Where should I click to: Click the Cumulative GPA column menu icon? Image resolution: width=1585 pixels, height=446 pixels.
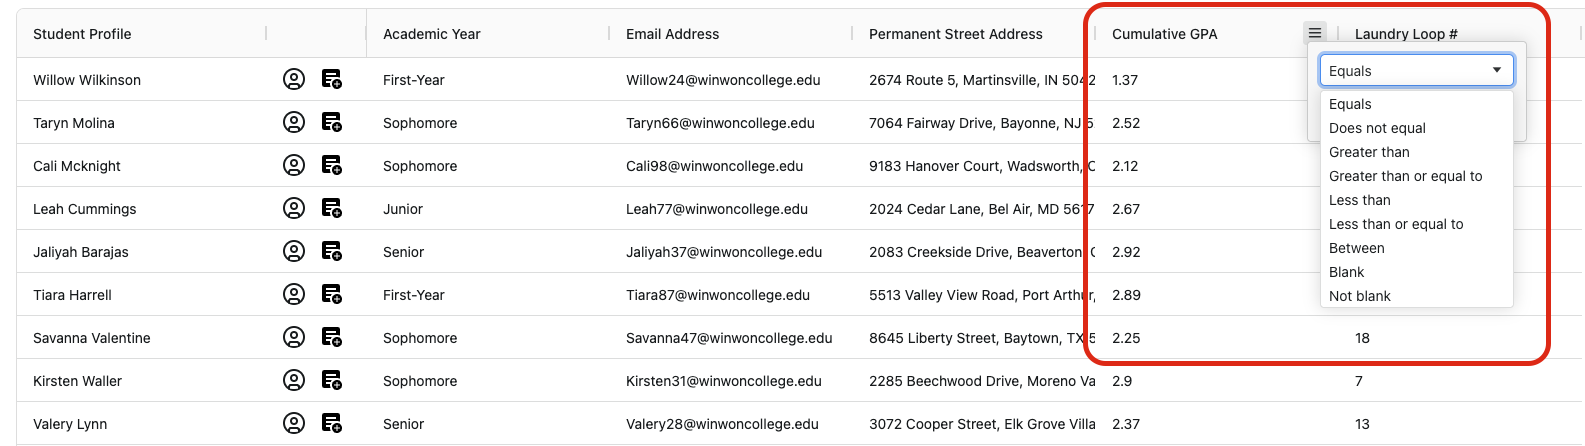(1315, 33)
